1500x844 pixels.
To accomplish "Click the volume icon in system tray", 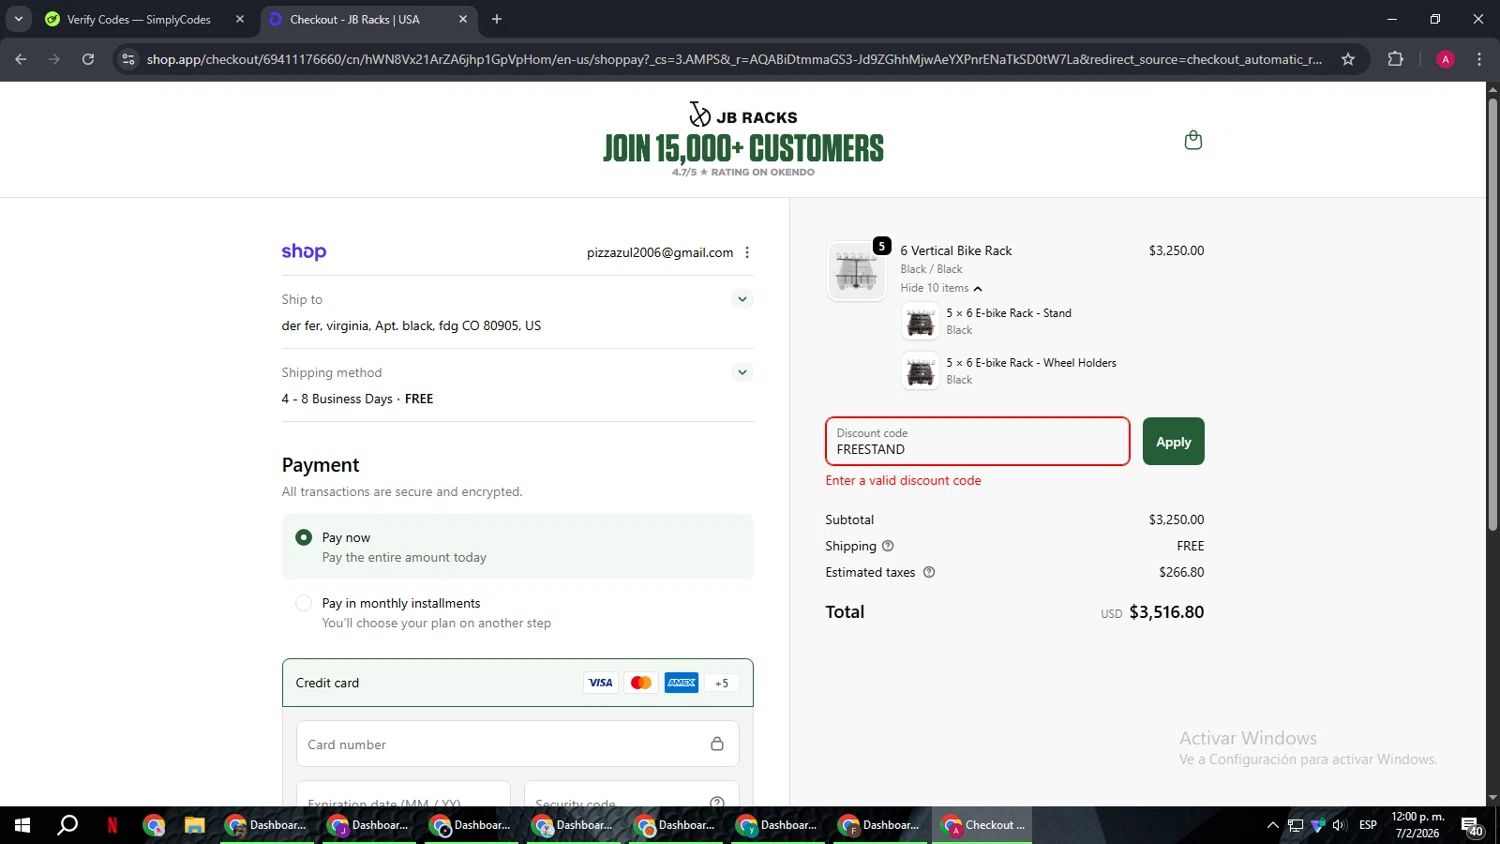I will [x=1340, y=825].
